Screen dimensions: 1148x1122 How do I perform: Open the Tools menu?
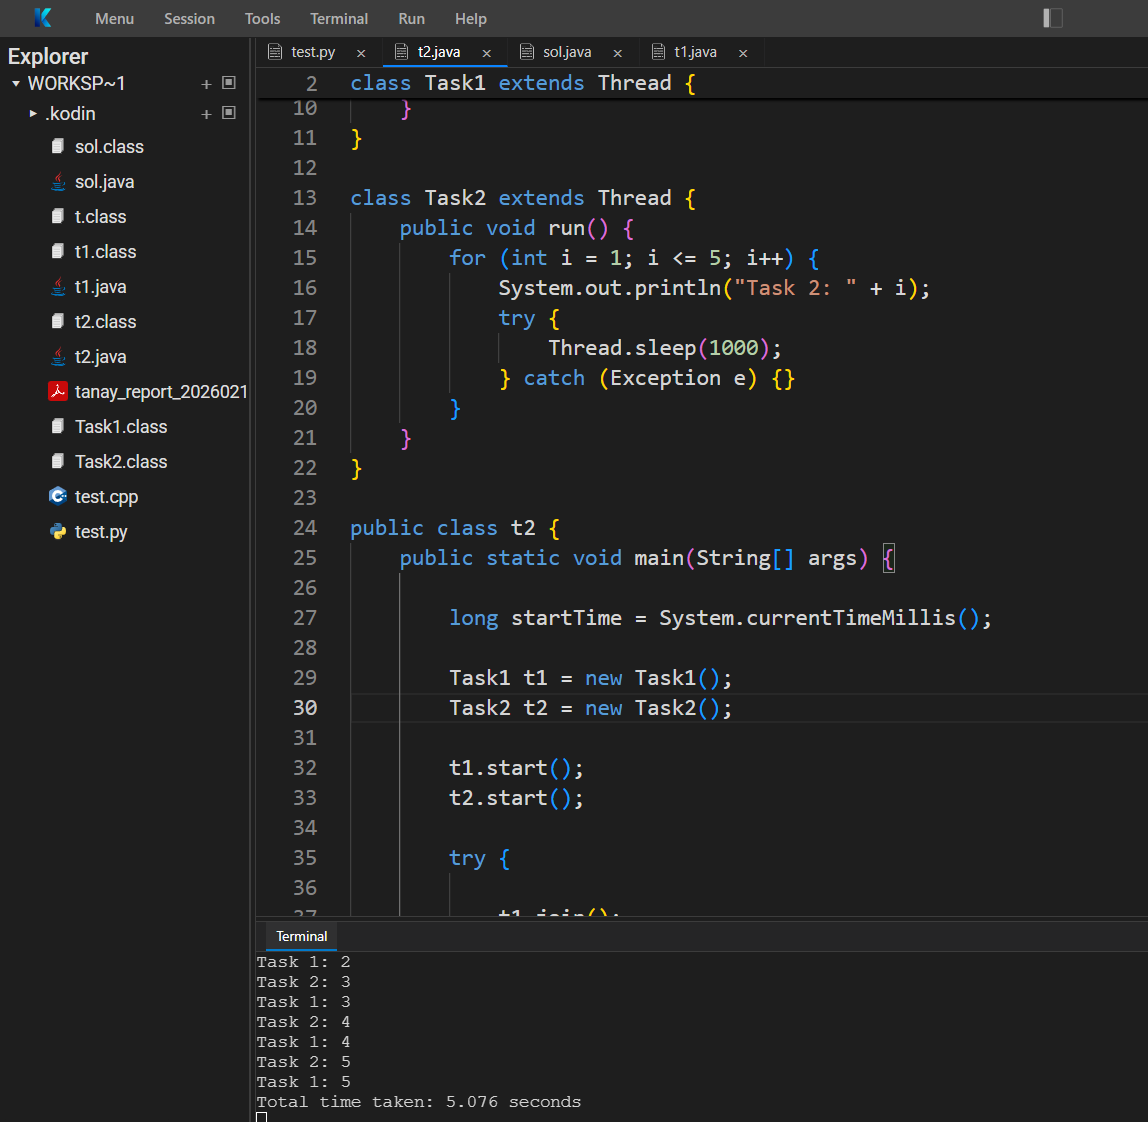point(262,18)
